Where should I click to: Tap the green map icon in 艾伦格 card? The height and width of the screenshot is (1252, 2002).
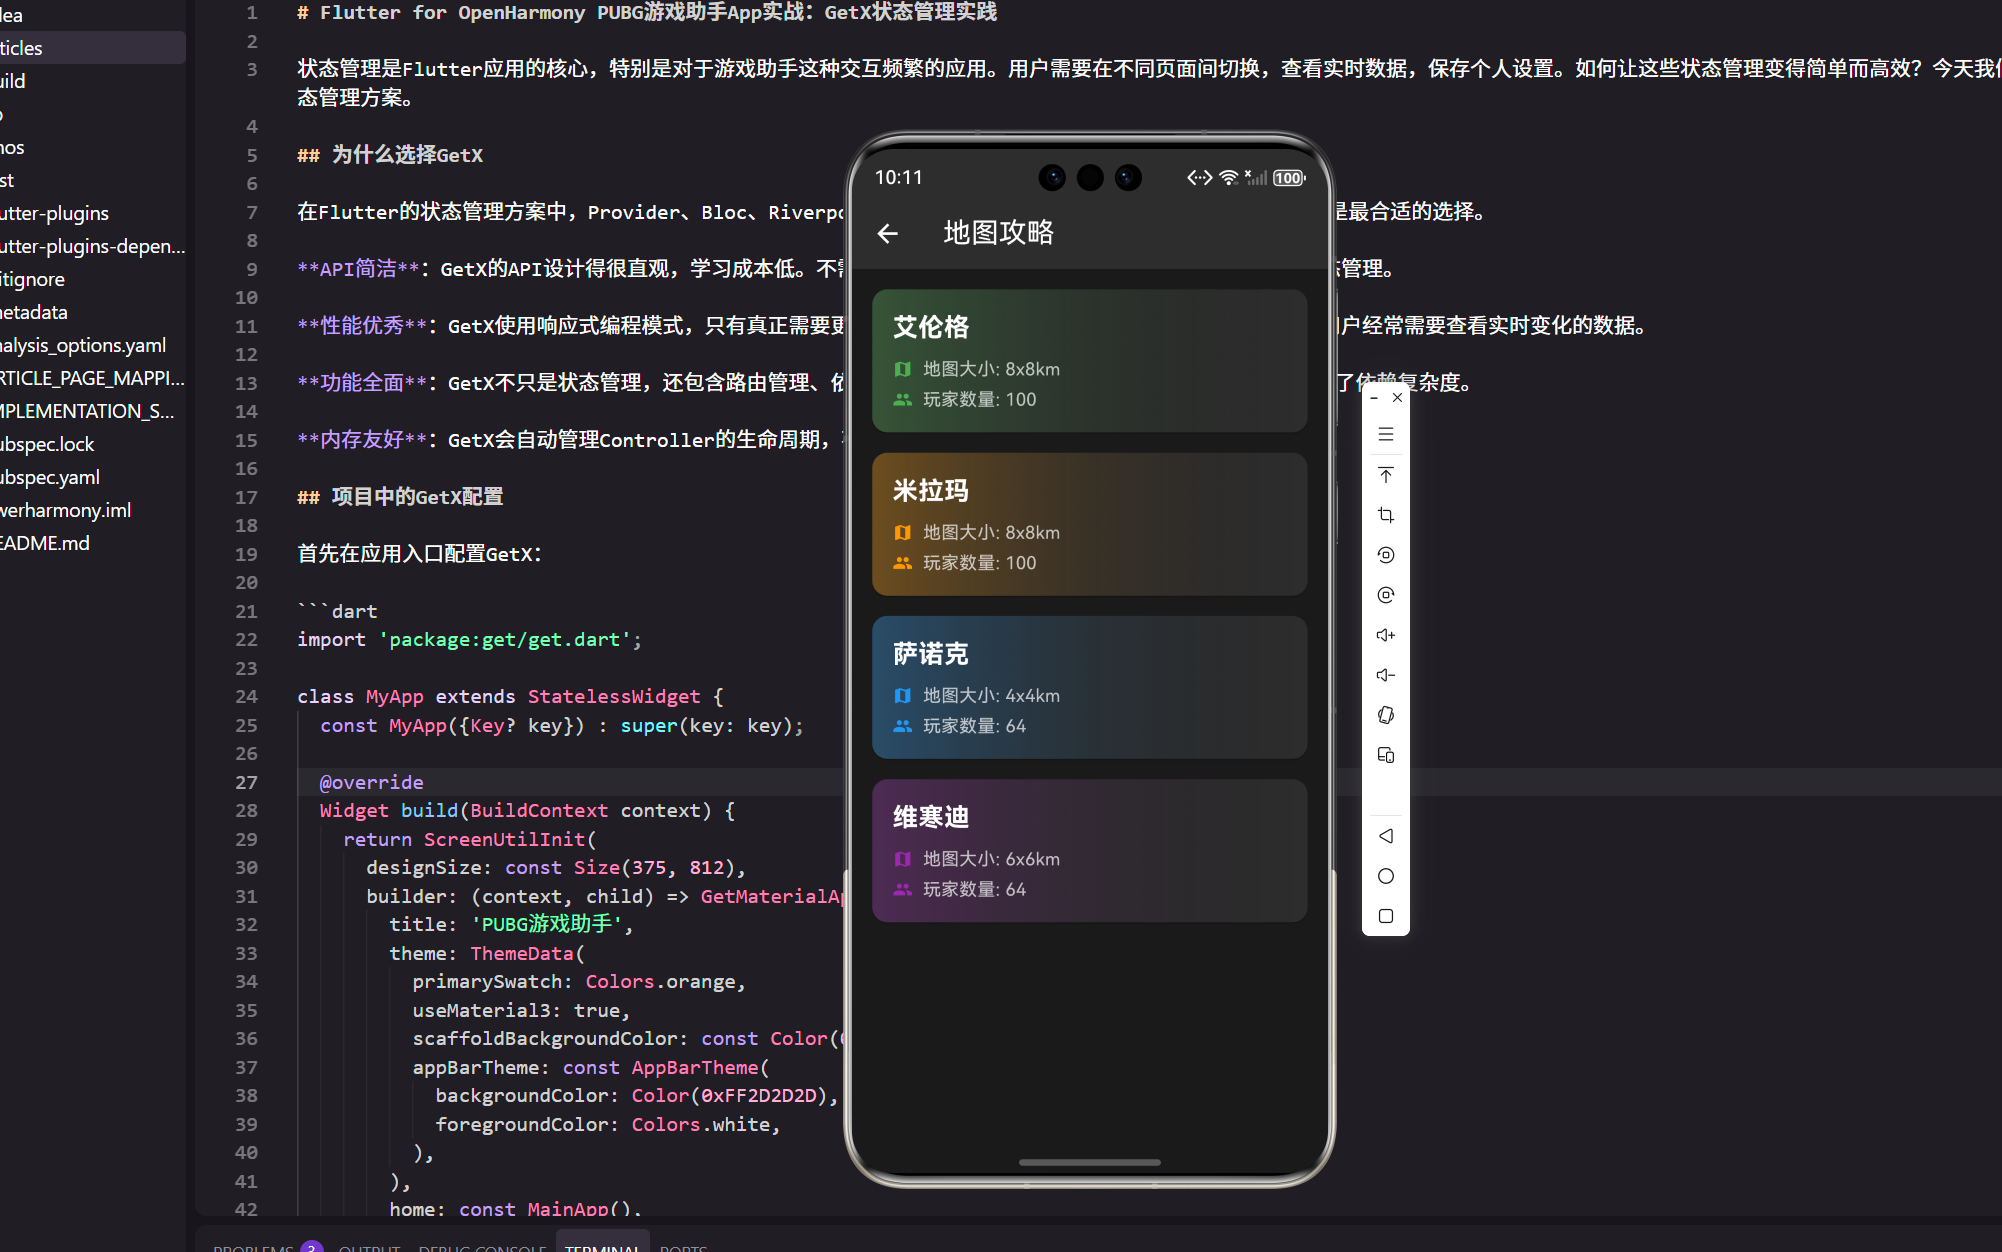pyautogui.click(x=902, y=369)
